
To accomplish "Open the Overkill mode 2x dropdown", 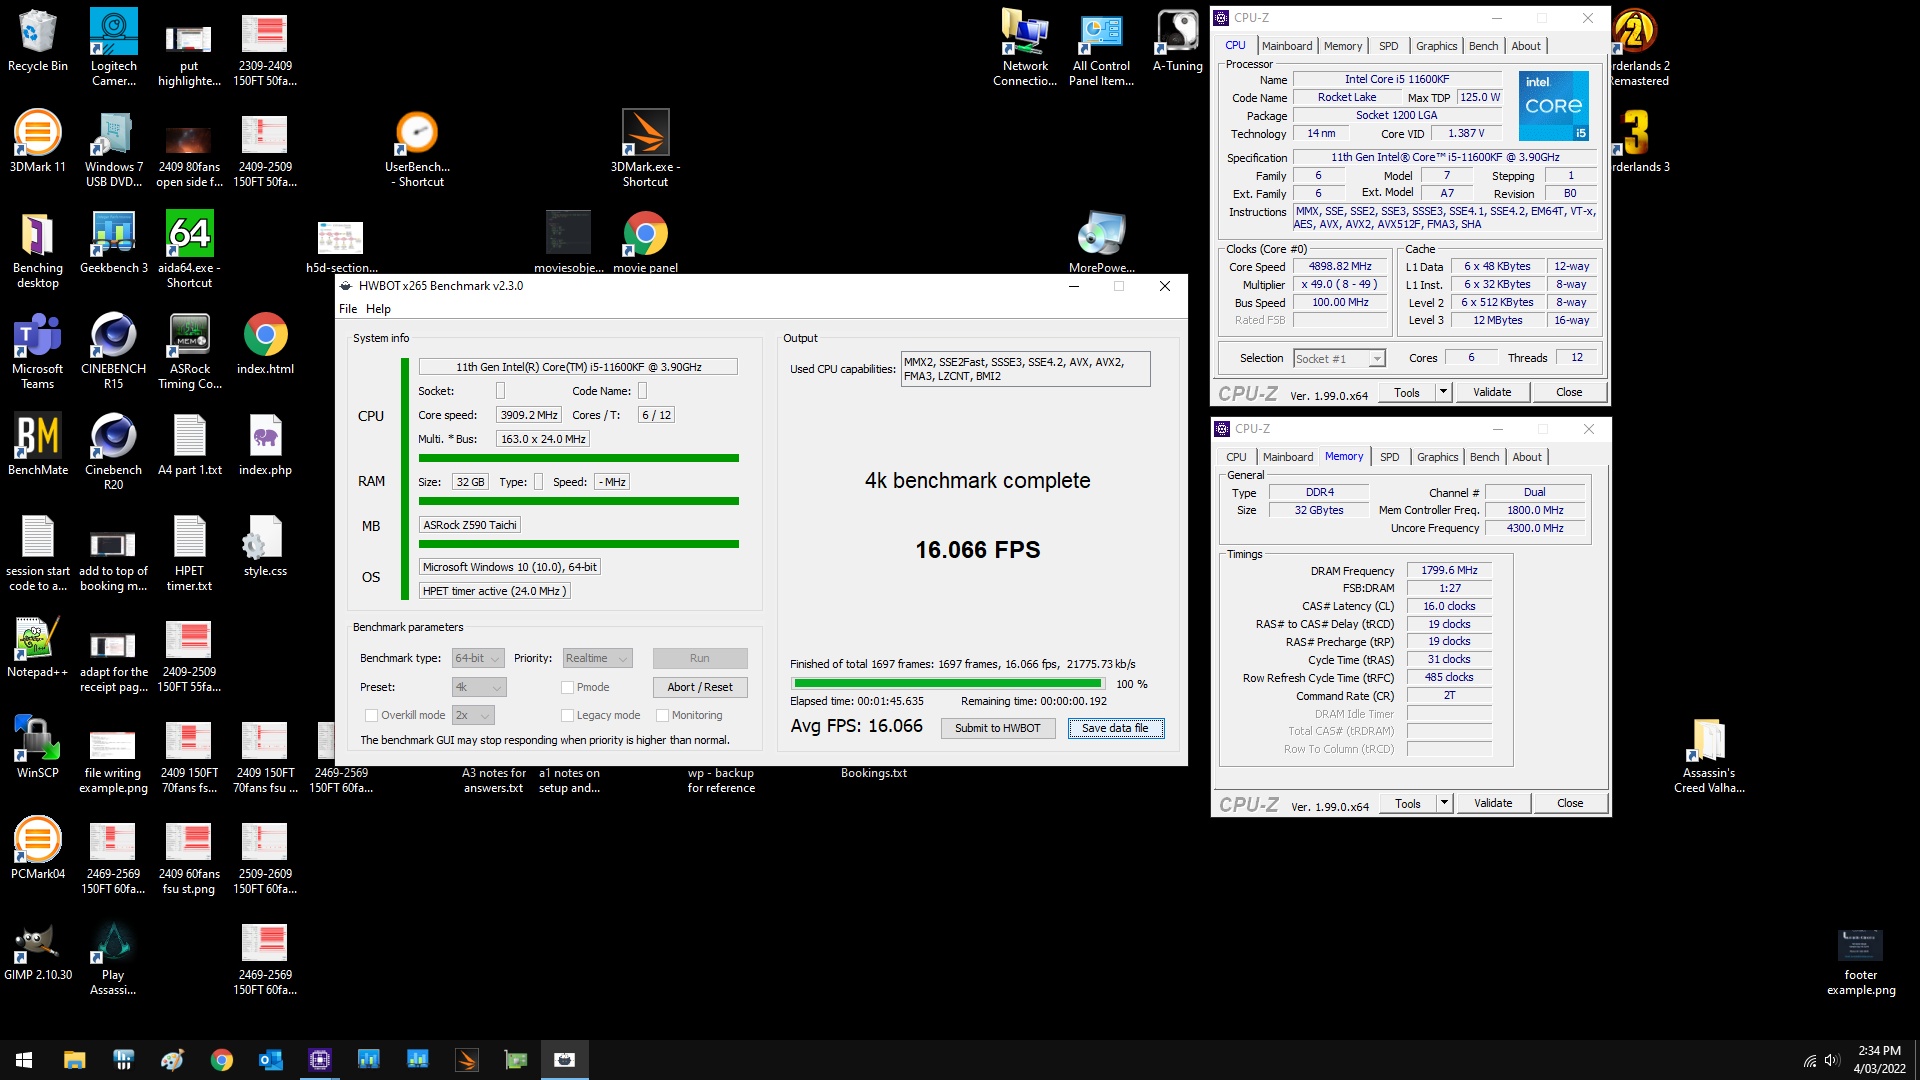I will point(473,715).
